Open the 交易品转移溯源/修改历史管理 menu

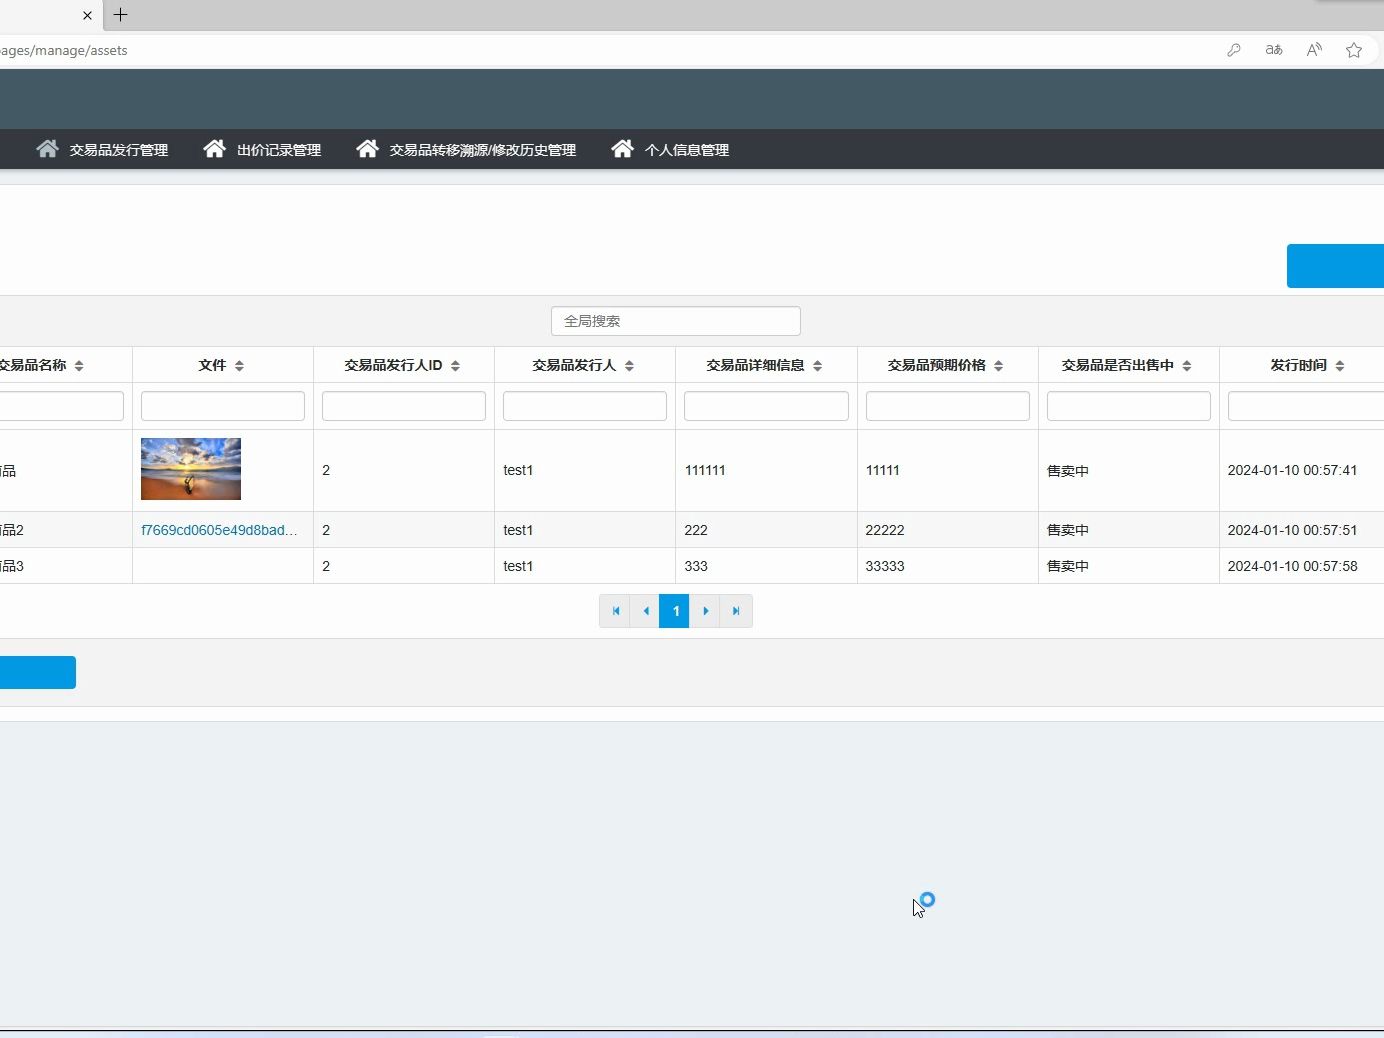[x=482, y=149]
